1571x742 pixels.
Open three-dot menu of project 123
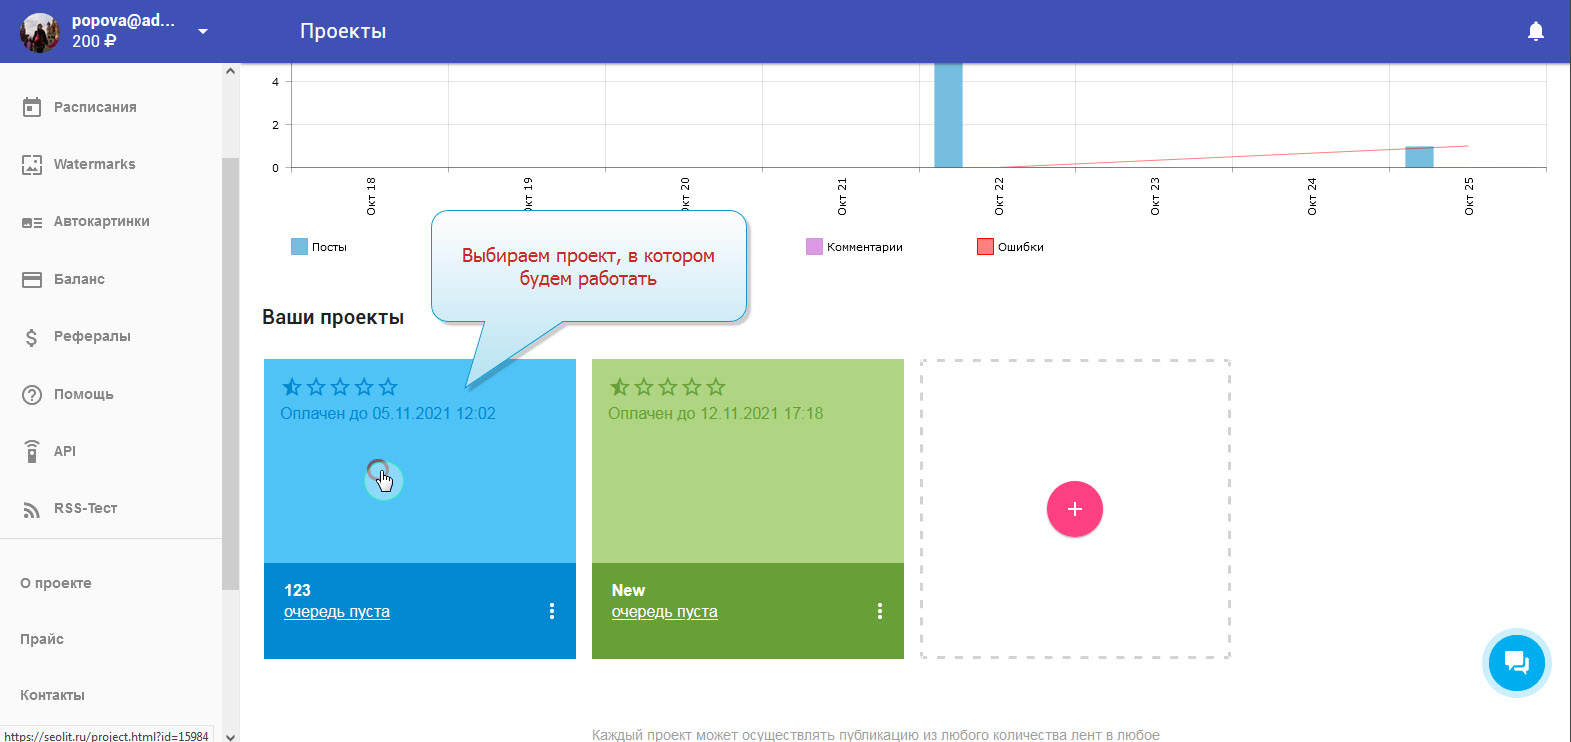click(552, 611)
